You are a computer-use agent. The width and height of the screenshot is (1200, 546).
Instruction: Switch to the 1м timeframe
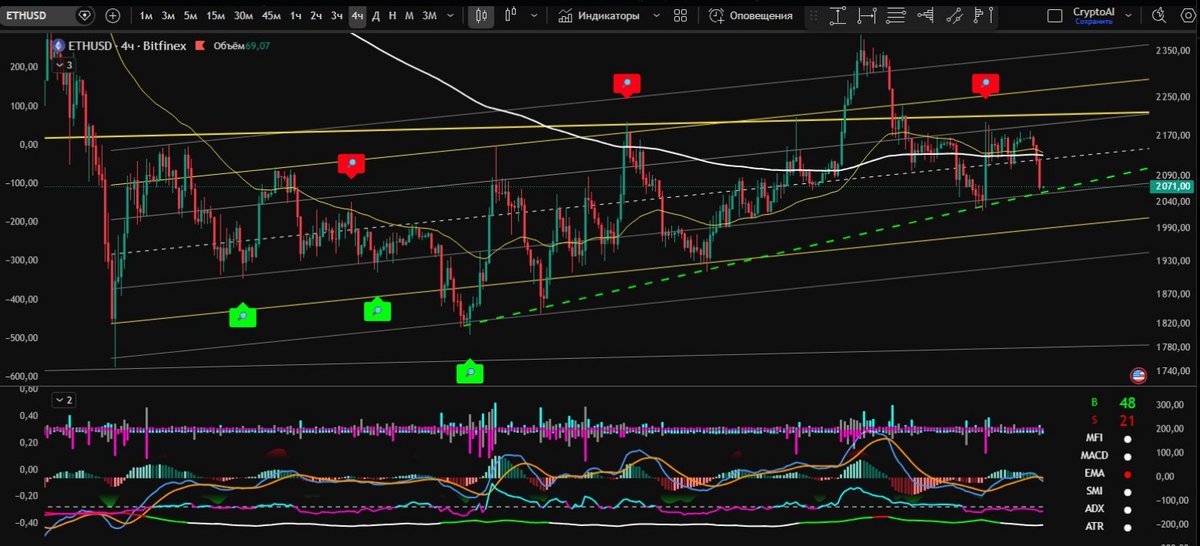tap(147, 16)
